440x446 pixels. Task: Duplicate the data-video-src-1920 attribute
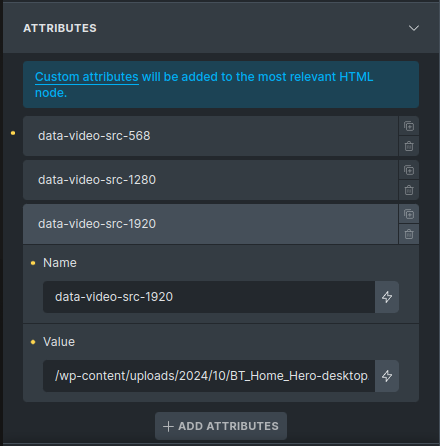click(409, 214)
